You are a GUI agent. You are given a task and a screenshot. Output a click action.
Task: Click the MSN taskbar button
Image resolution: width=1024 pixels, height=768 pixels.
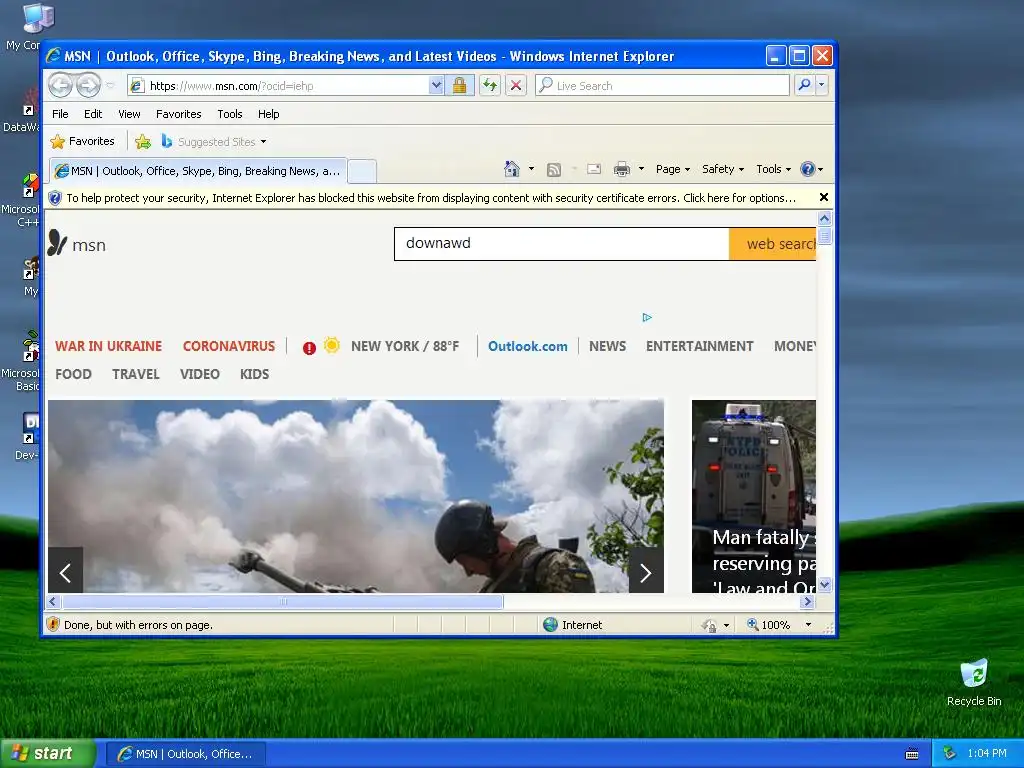tap(185, 754)
